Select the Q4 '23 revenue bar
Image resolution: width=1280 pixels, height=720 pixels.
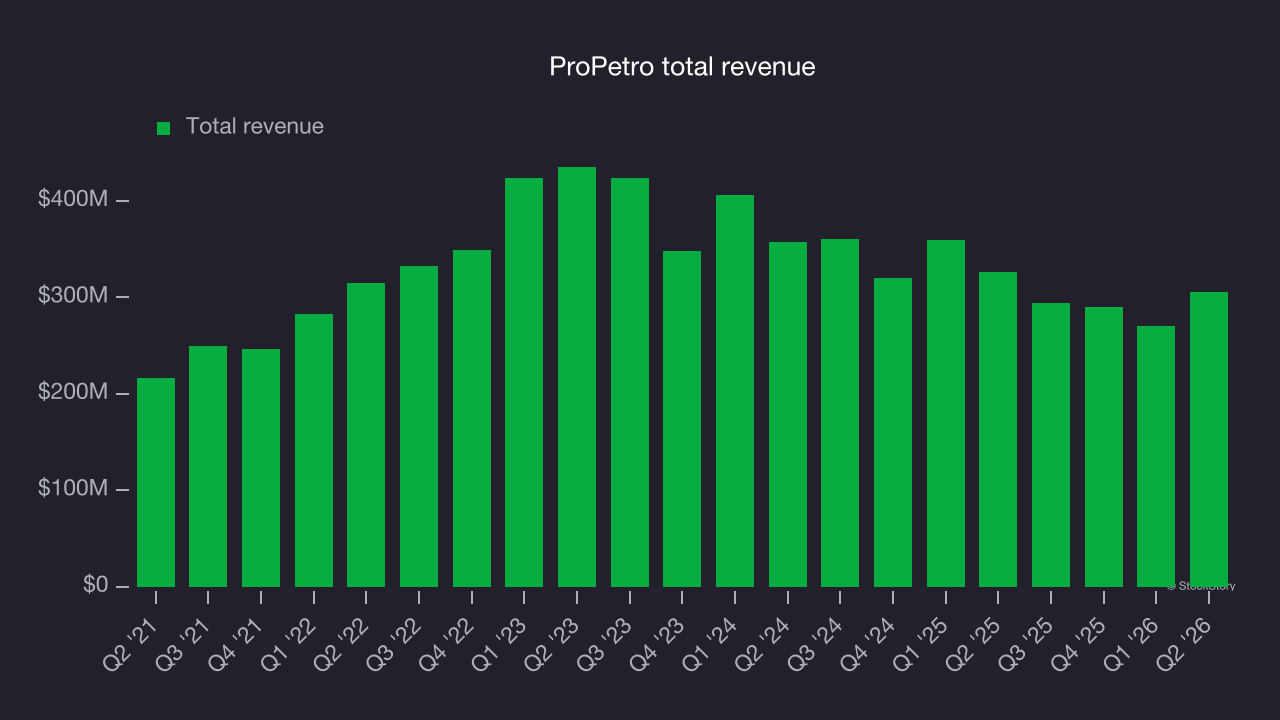[682, 419]
